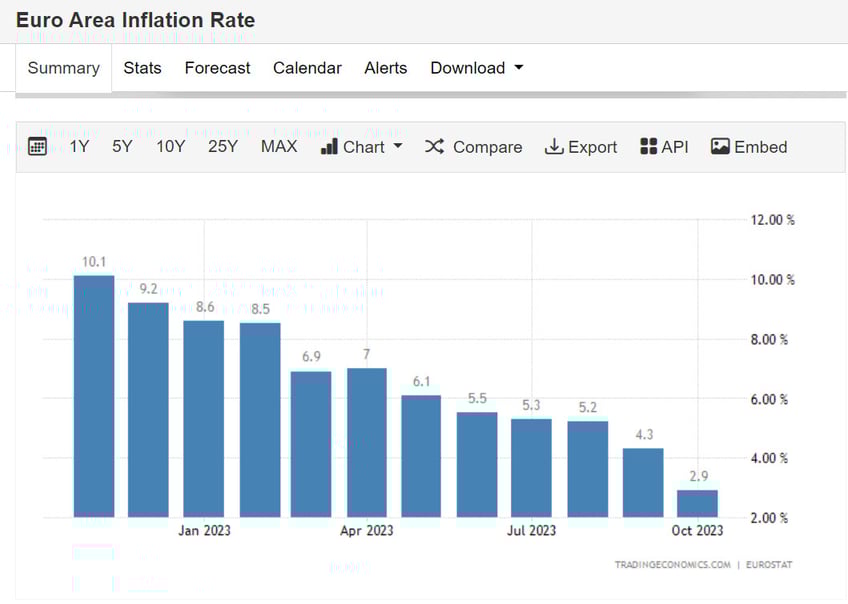Select the 10Y time range
This screenshot has width=848, height=604.
click(170, 147)
